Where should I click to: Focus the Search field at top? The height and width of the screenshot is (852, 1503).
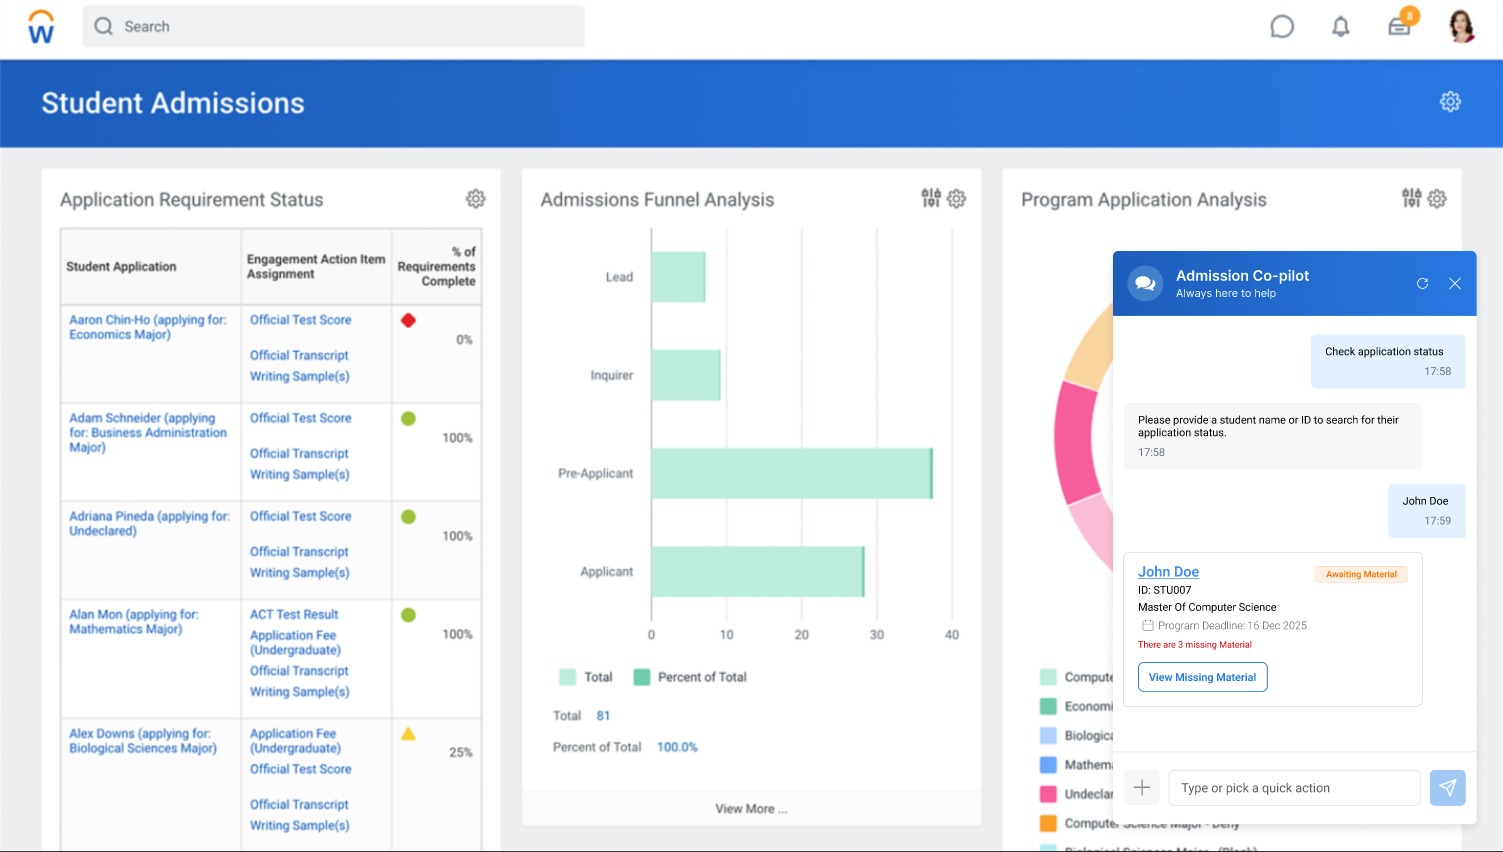pyautogui.click(x=335, y=27)
